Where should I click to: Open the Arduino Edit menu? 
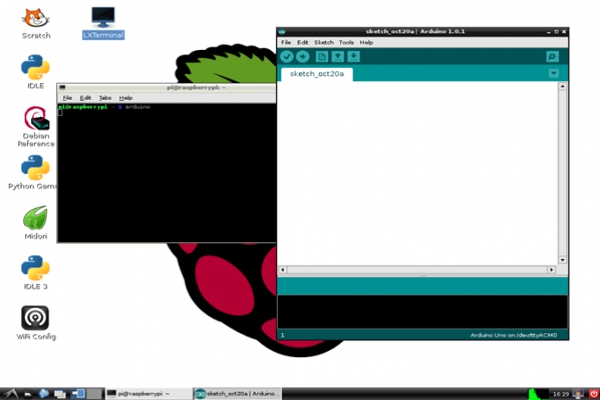coord(302,42)
